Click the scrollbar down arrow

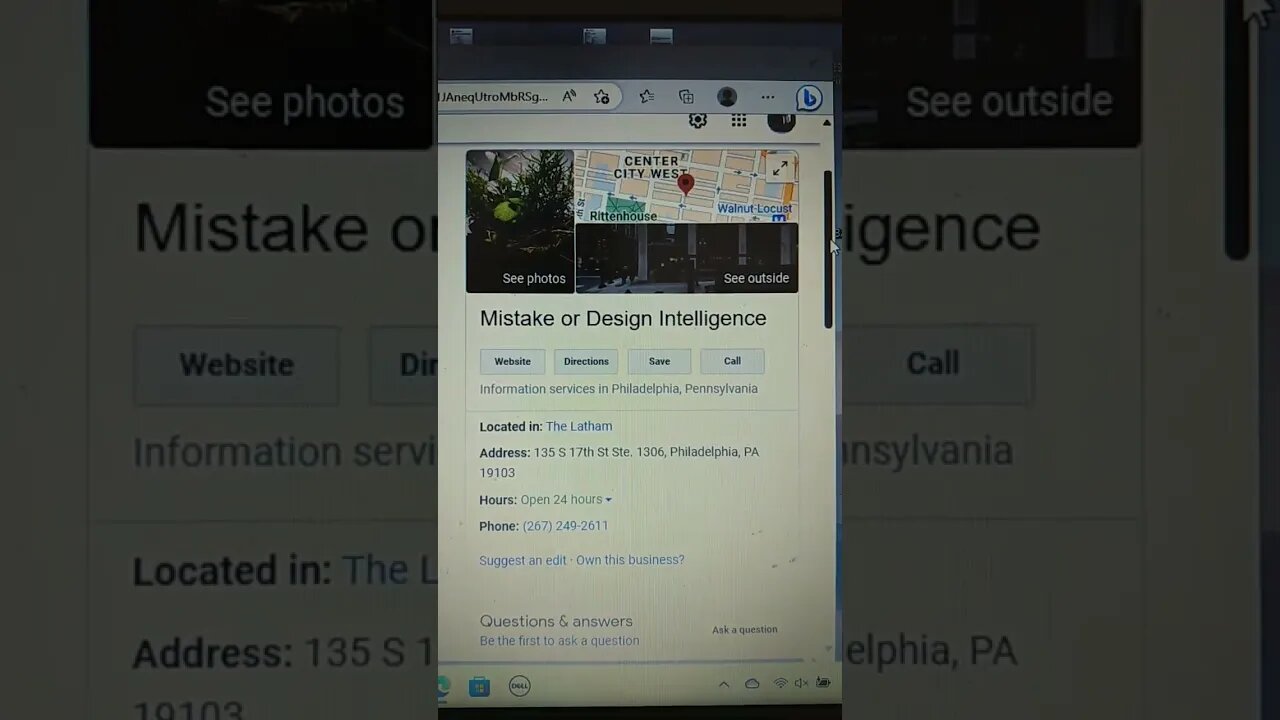(x=827, y=649)
